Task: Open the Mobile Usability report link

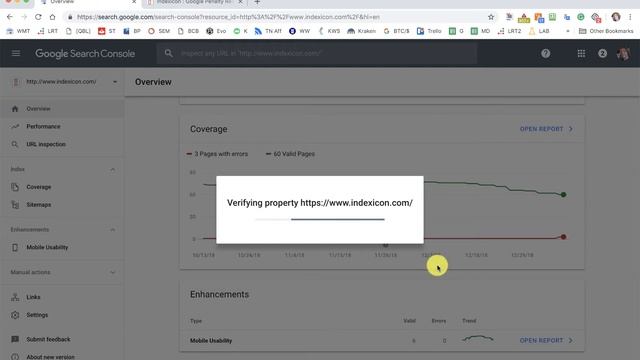Action: click(546, 340)
